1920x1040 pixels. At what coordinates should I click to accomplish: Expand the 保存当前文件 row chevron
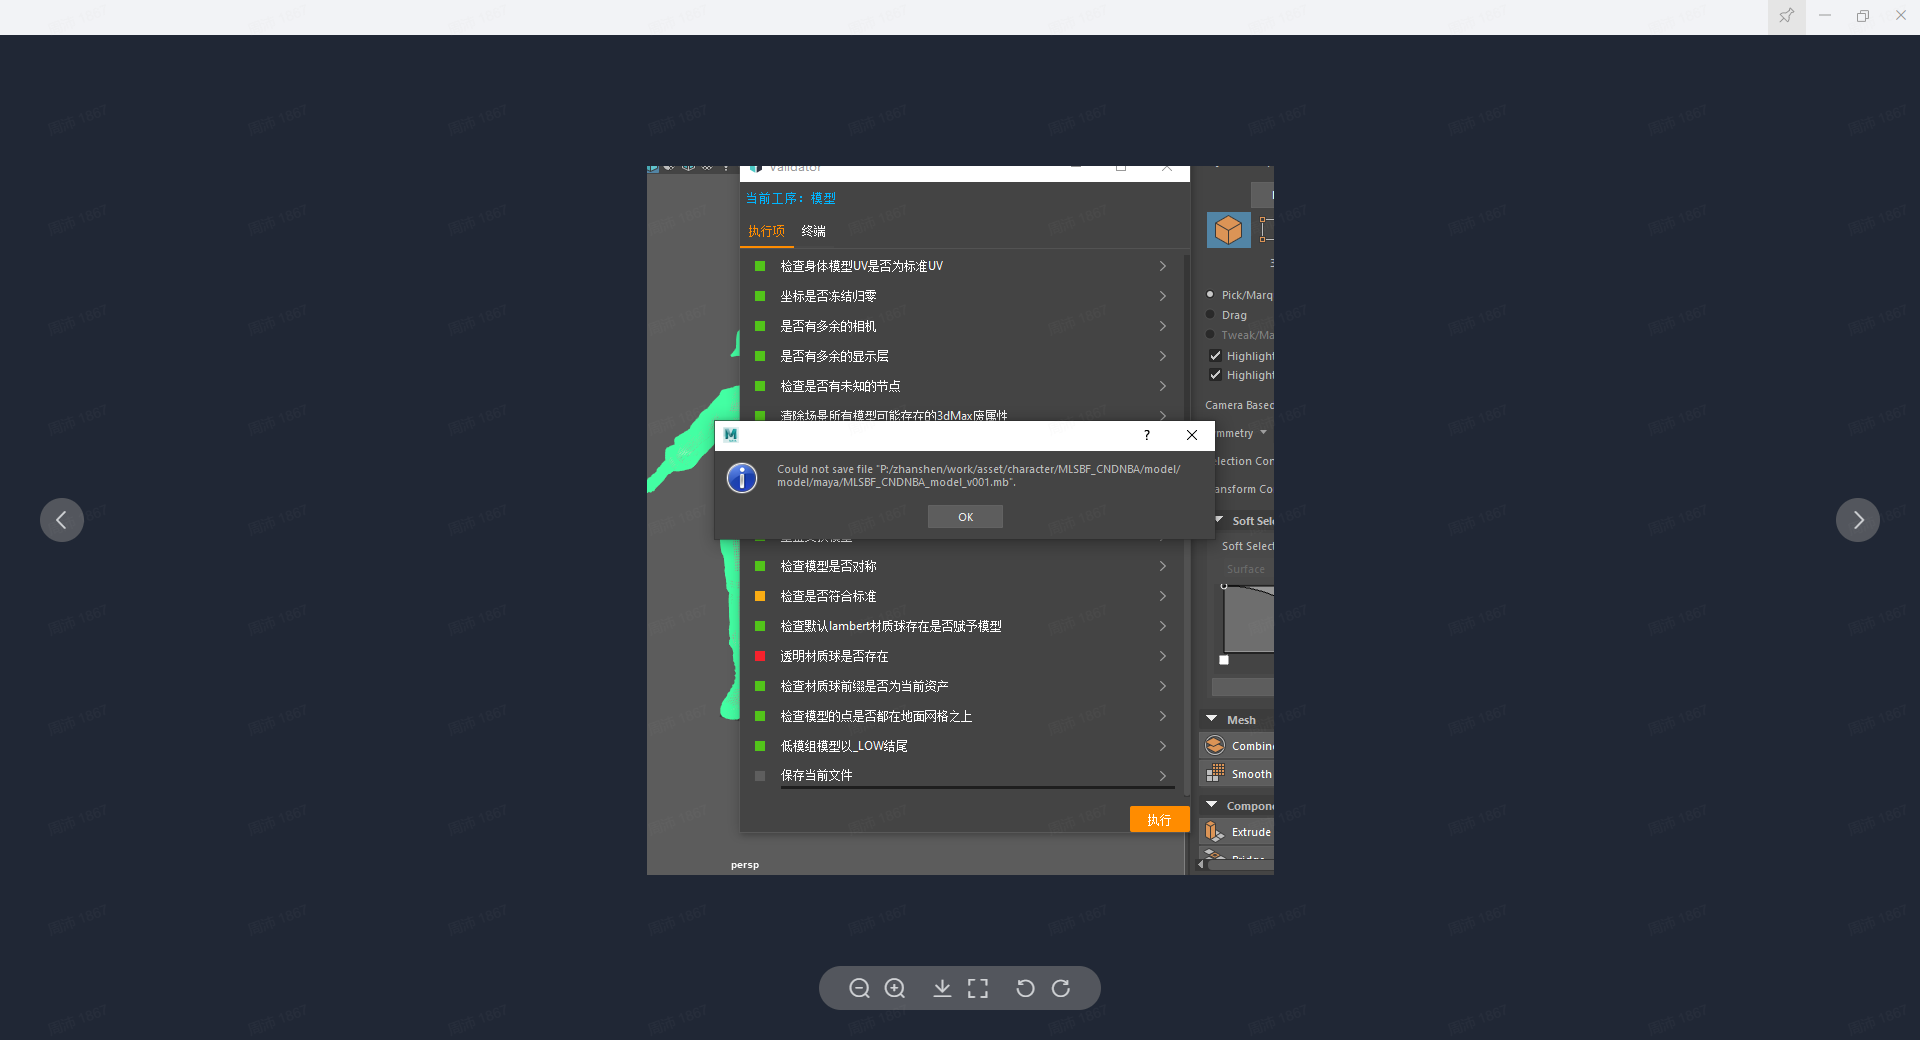1163,776
